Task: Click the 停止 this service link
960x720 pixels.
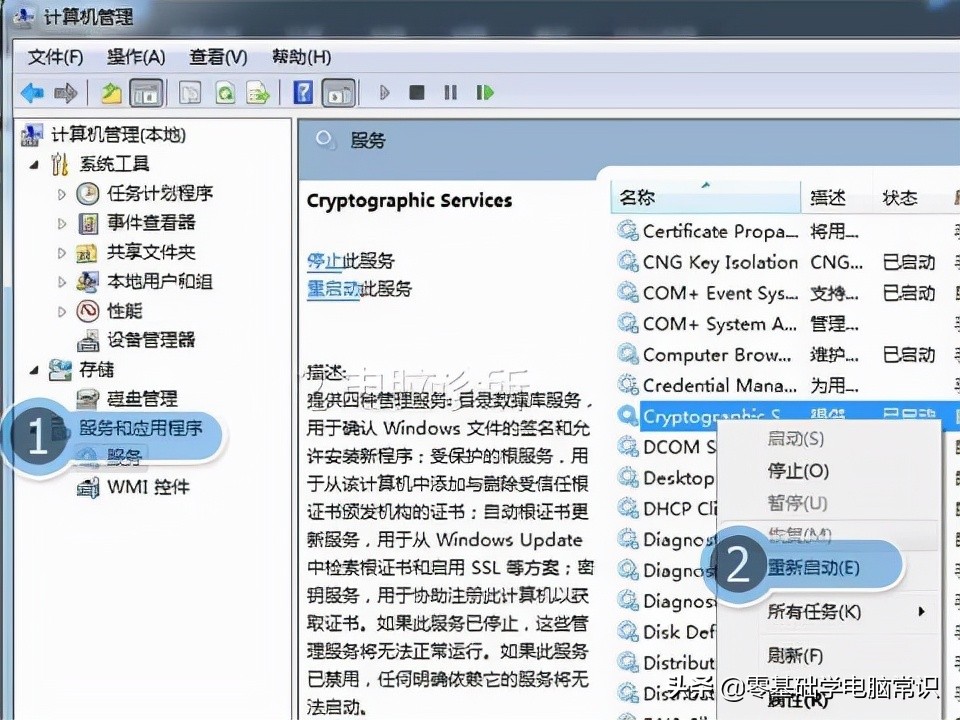Action: [324, 261]
